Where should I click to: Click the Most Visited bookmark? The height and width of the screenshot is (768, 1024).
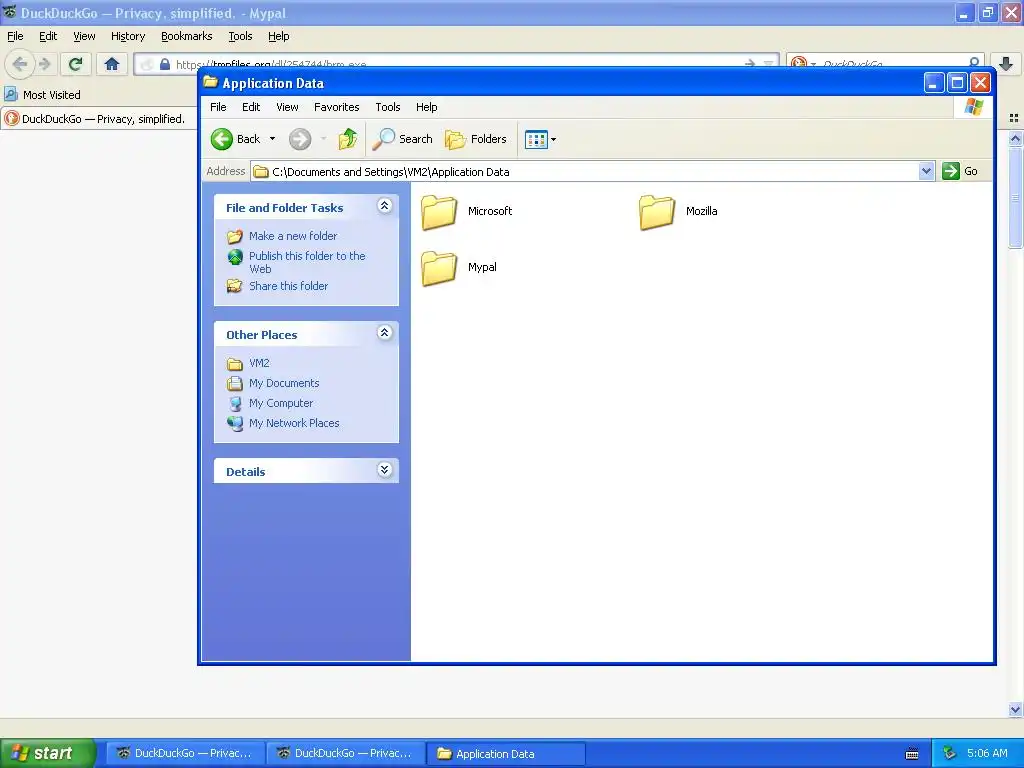click(42, 95)
